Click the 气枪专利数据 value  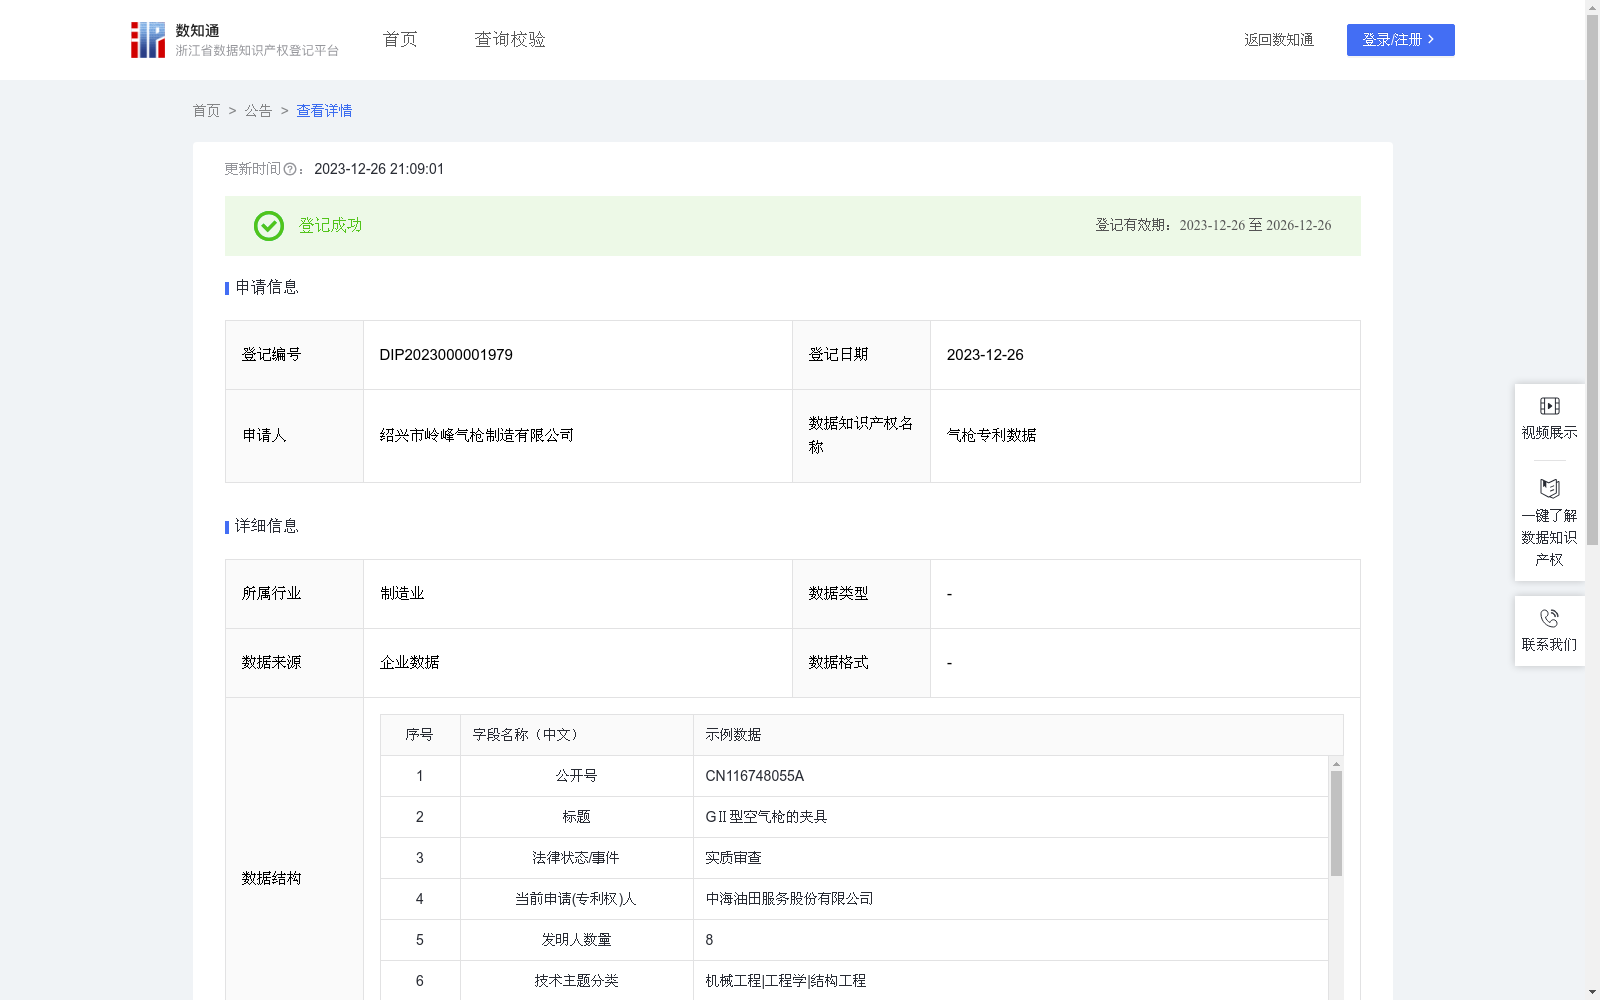click(x=991, y=436)
